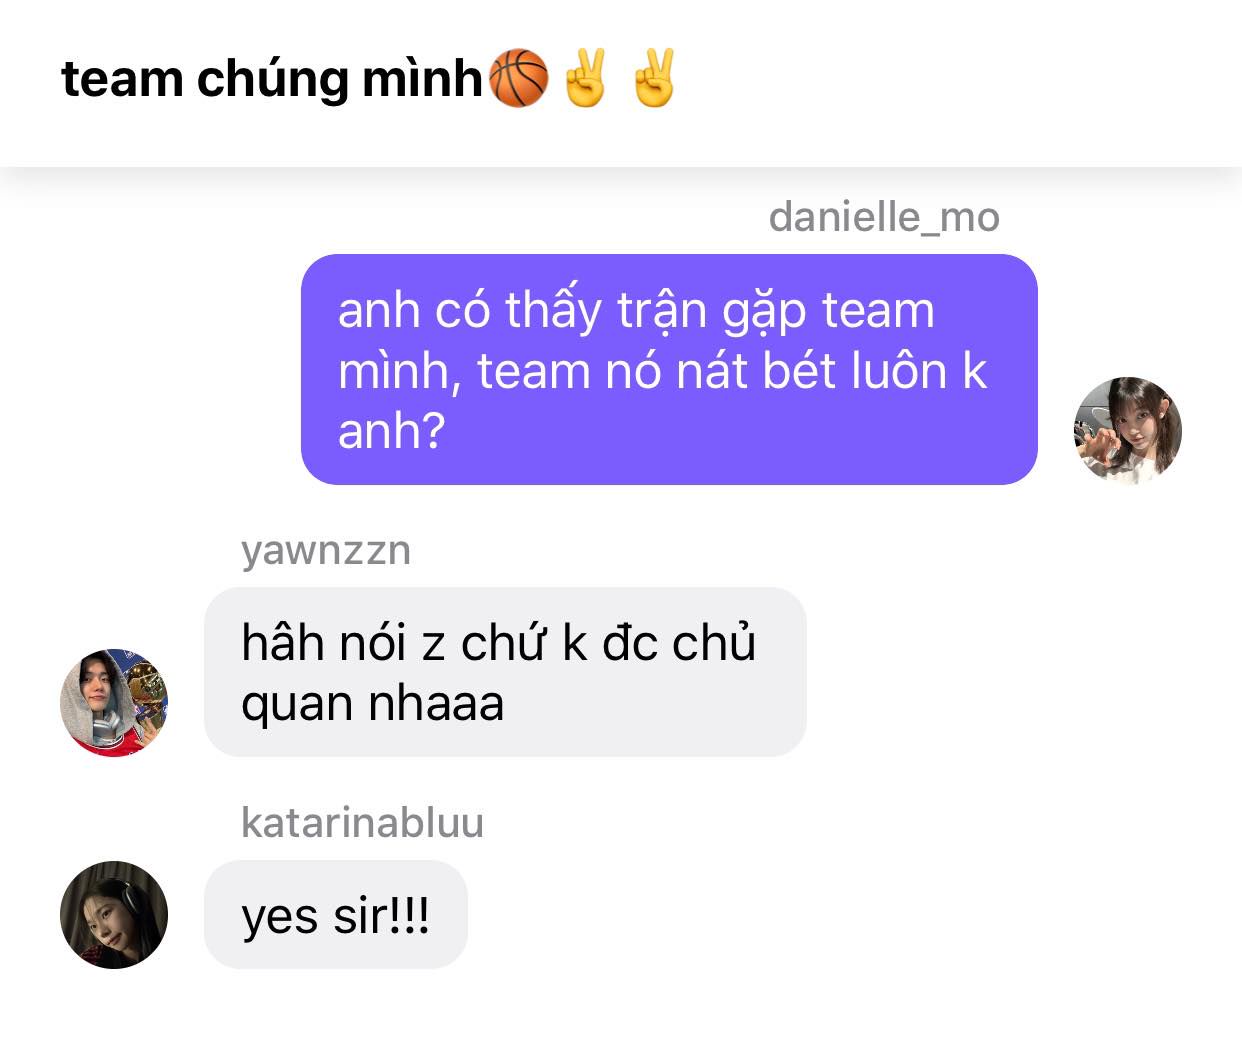1242x1042 pixels.
Task: Click the danielle_mo username label
Action: coord(884,217)
